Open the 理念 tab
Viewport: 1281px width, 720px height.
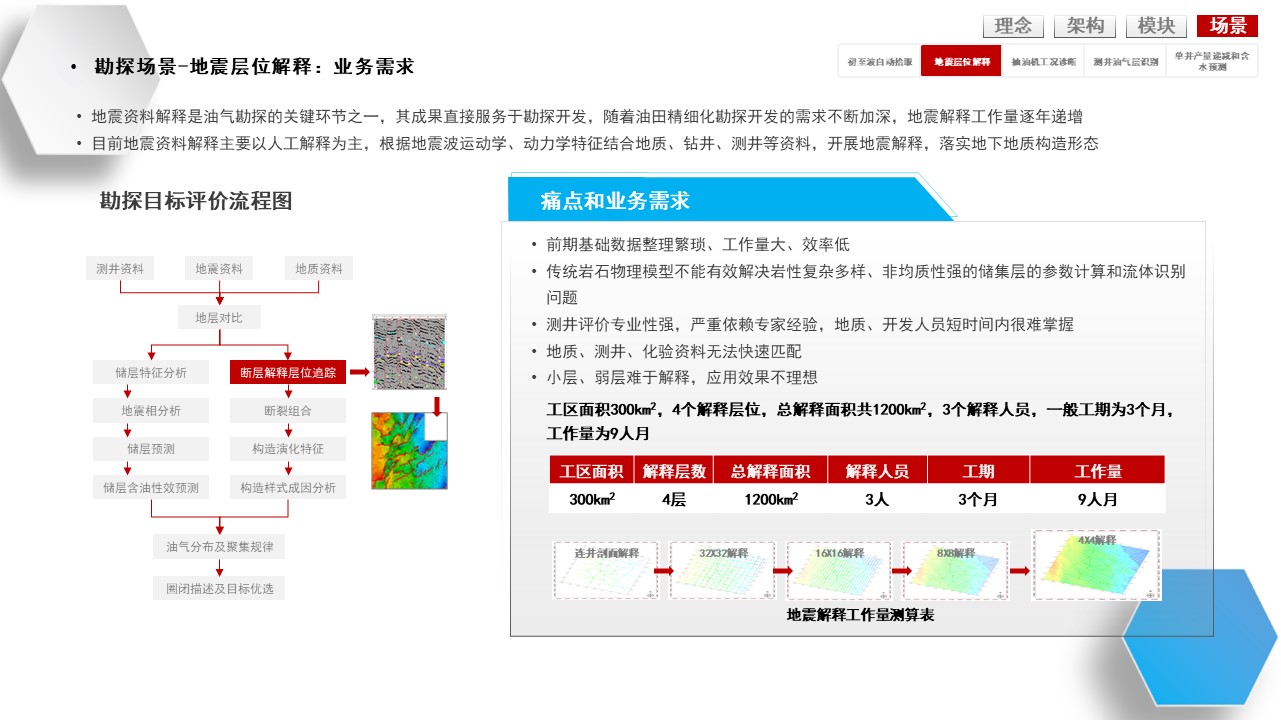click(x=1013, y=26)
